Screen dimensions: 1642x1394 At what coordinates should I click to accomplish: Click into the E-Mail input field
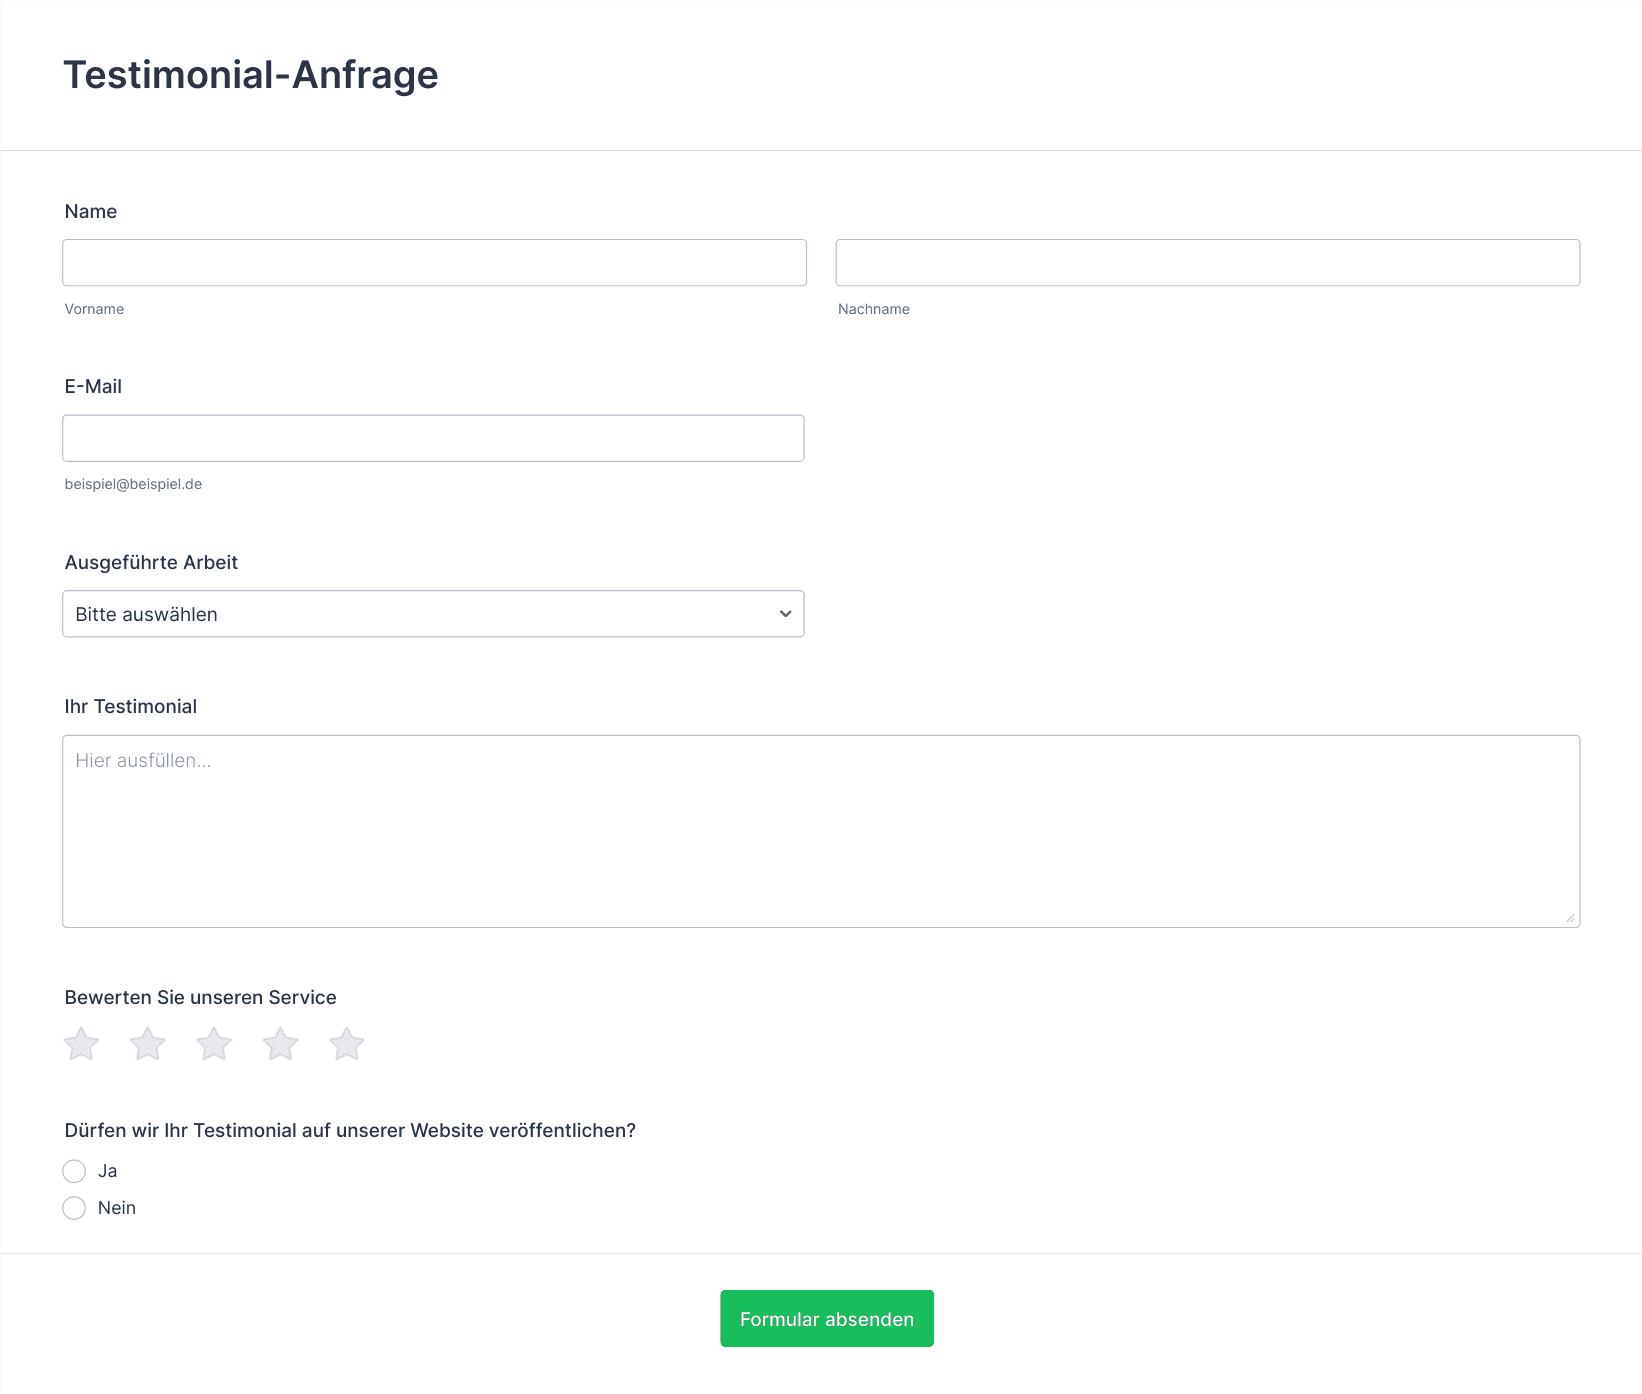(433, 438)
